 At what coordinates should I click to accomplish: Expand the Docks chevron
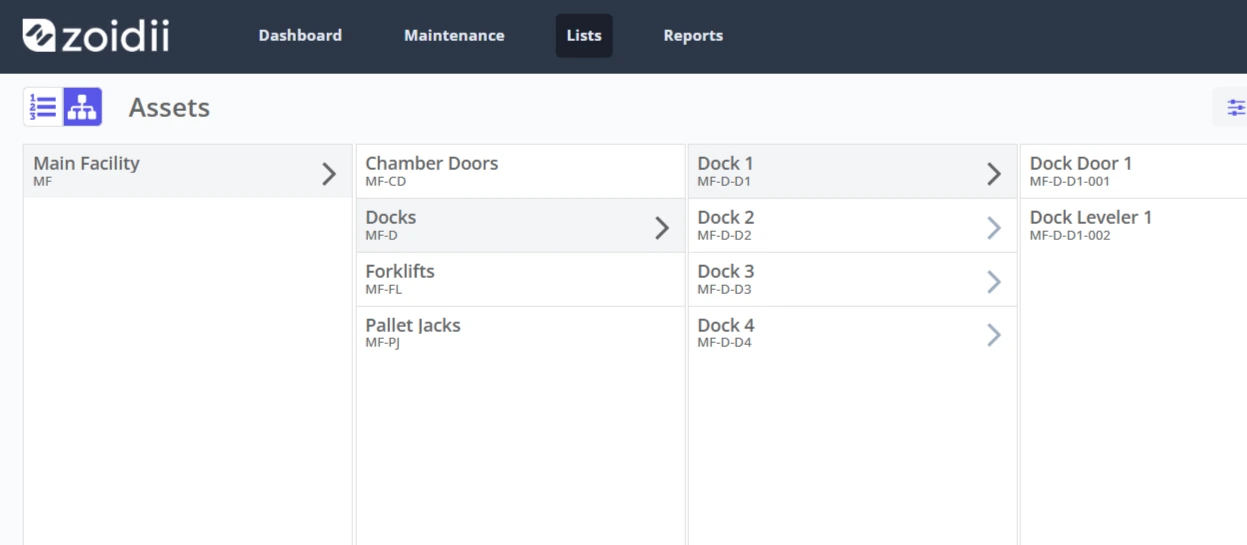(661, 227)
